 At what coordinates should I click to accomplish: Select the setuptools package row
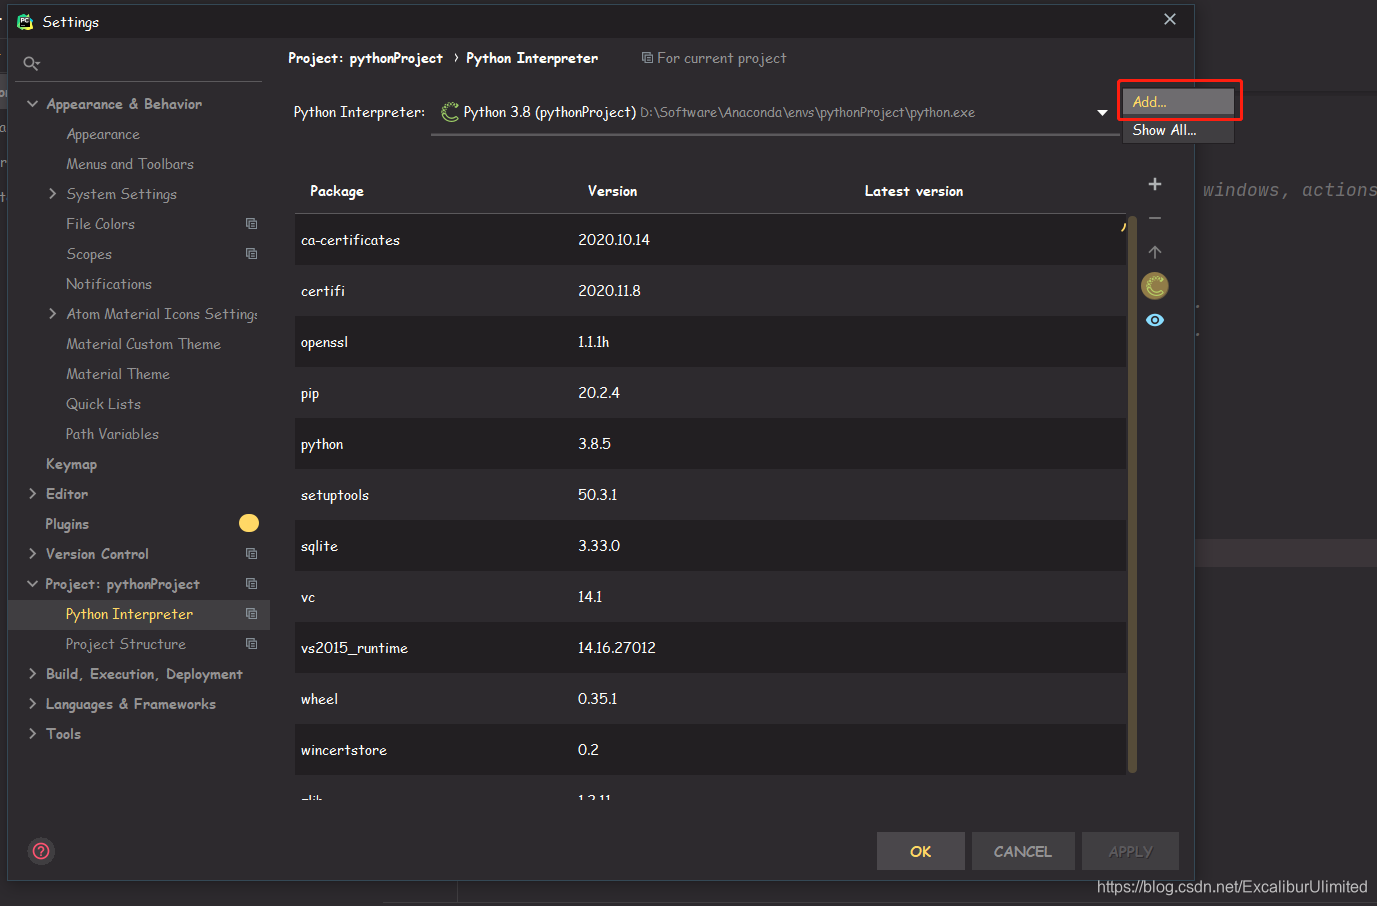710,495
